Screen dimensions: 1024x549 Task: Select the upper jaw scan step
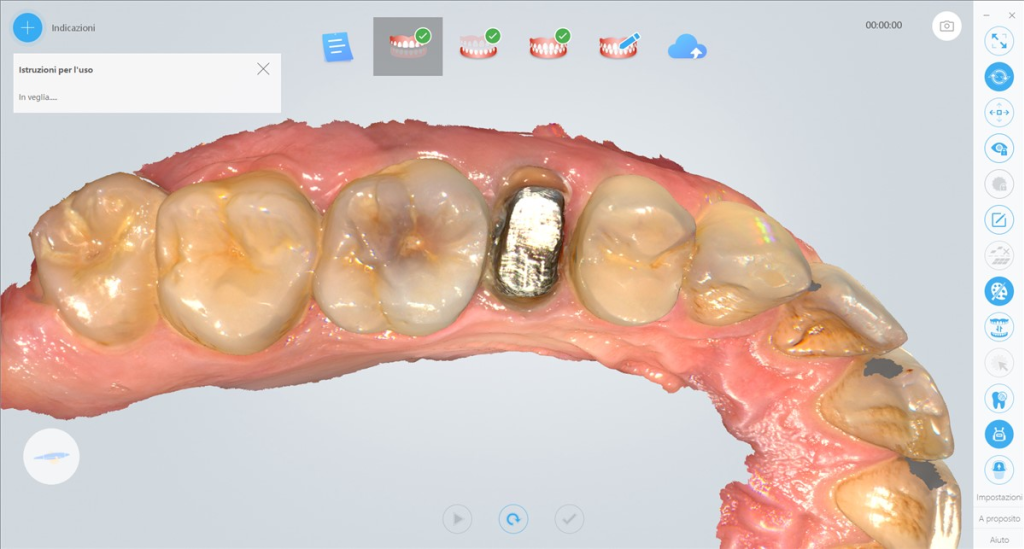pyautogui.click(x=408, y=46)
